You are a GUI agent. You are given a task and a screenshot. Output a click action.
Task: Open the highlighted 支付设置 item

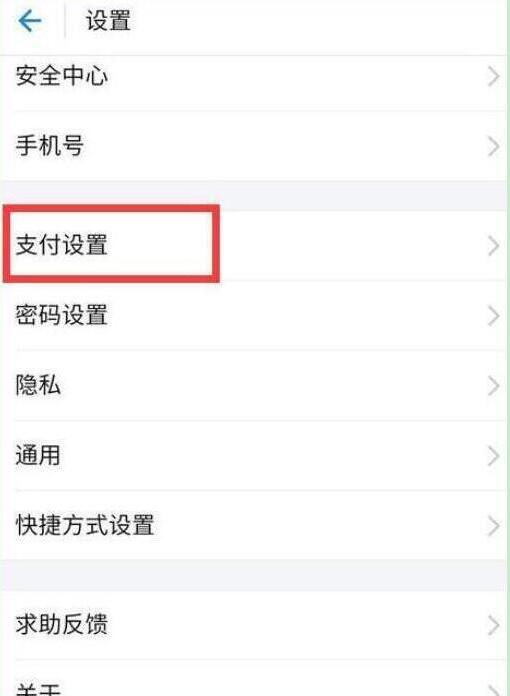pos(253,245)
